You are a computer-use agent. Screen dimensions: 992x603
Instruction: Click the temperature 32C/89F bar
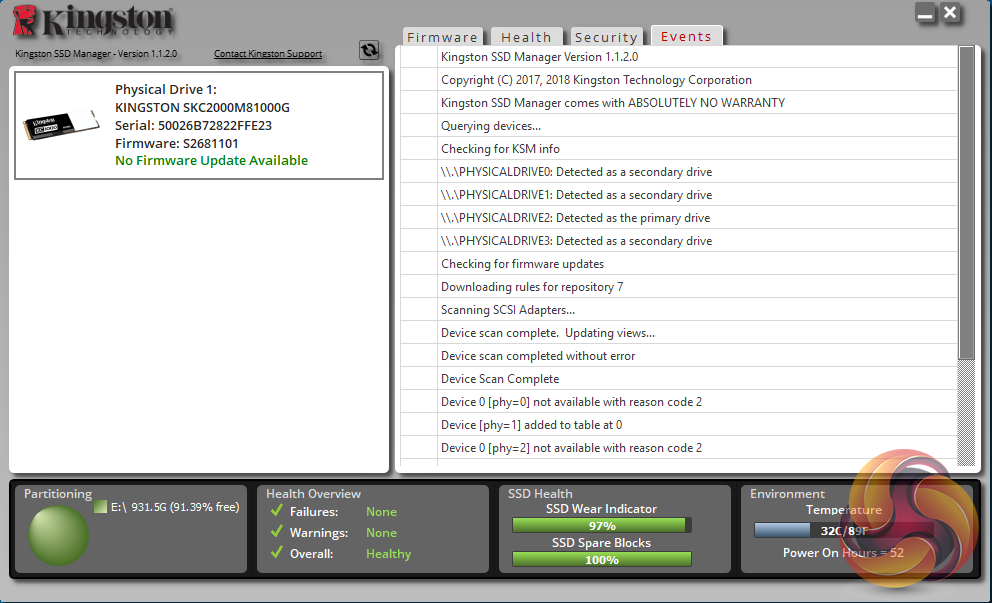(844, 530)
